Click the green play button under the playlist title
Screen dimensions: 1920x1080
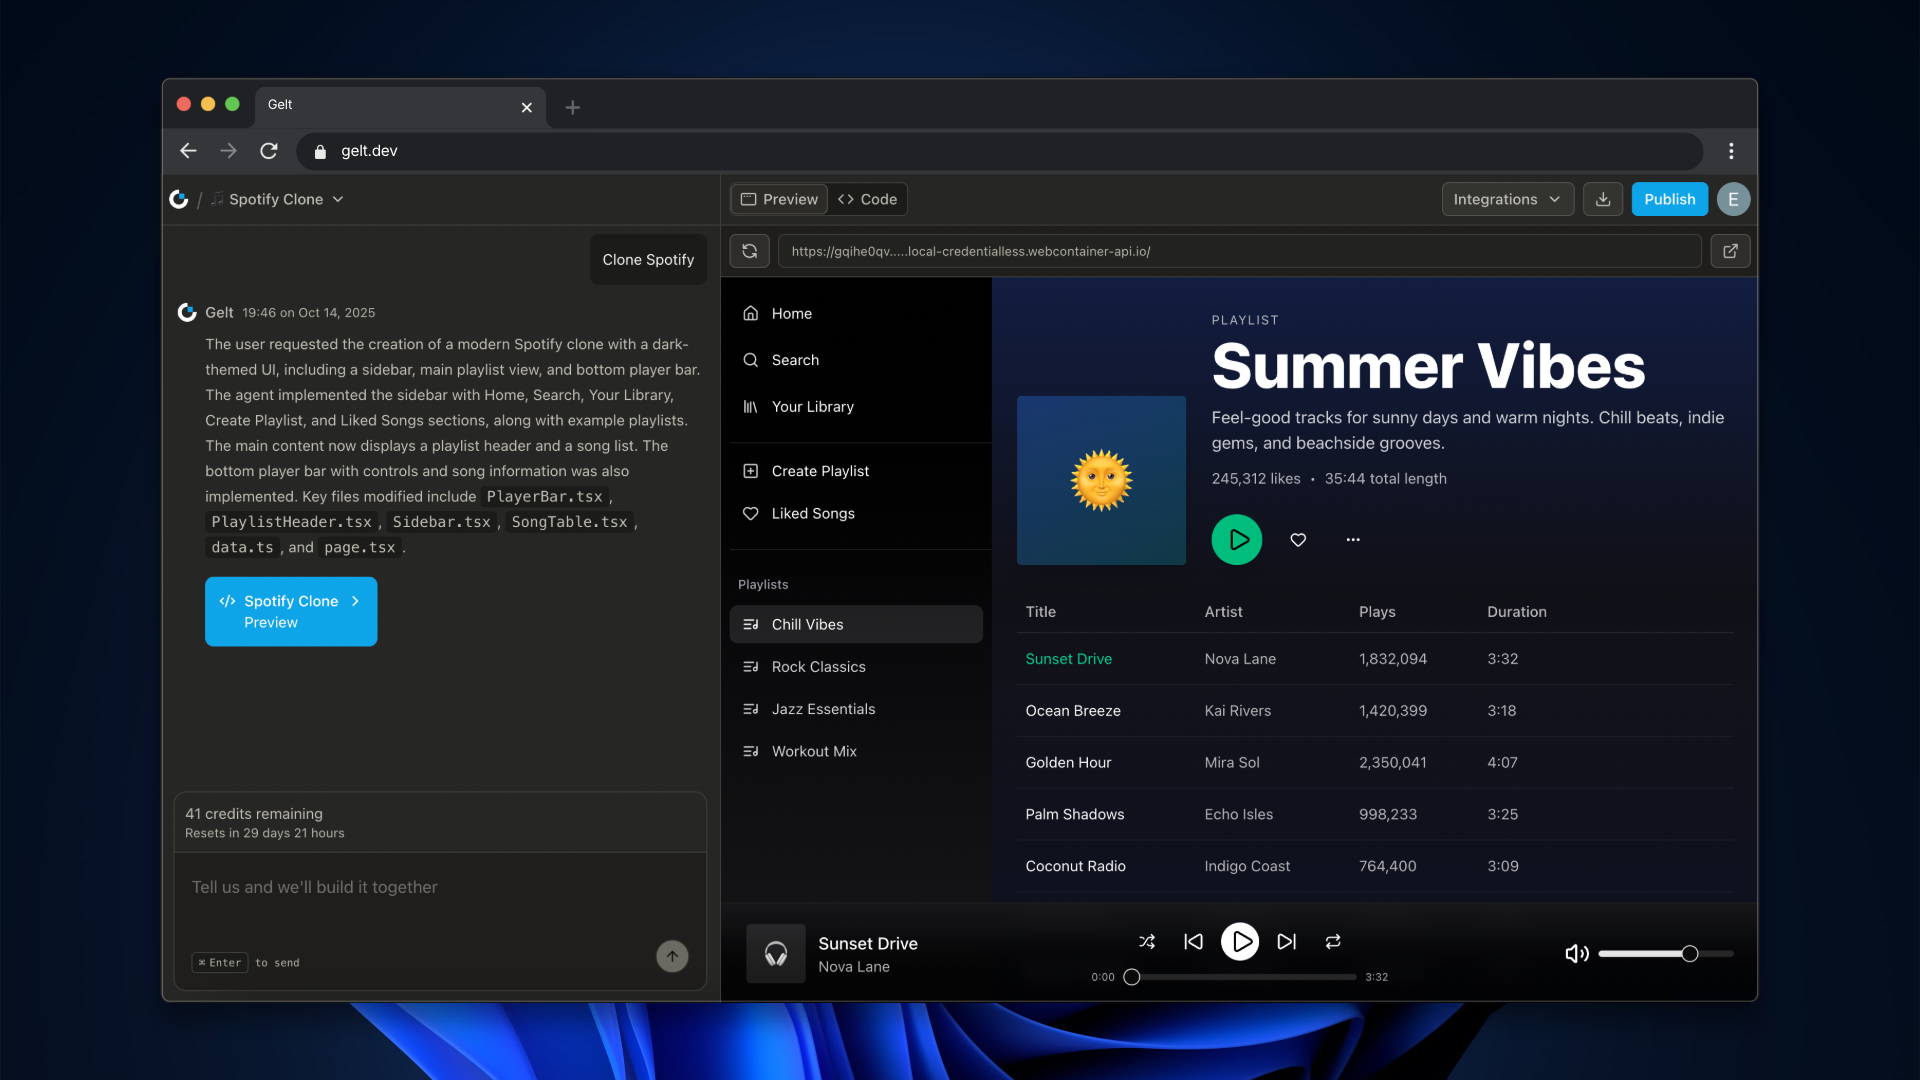click(x=1237, y=540)
